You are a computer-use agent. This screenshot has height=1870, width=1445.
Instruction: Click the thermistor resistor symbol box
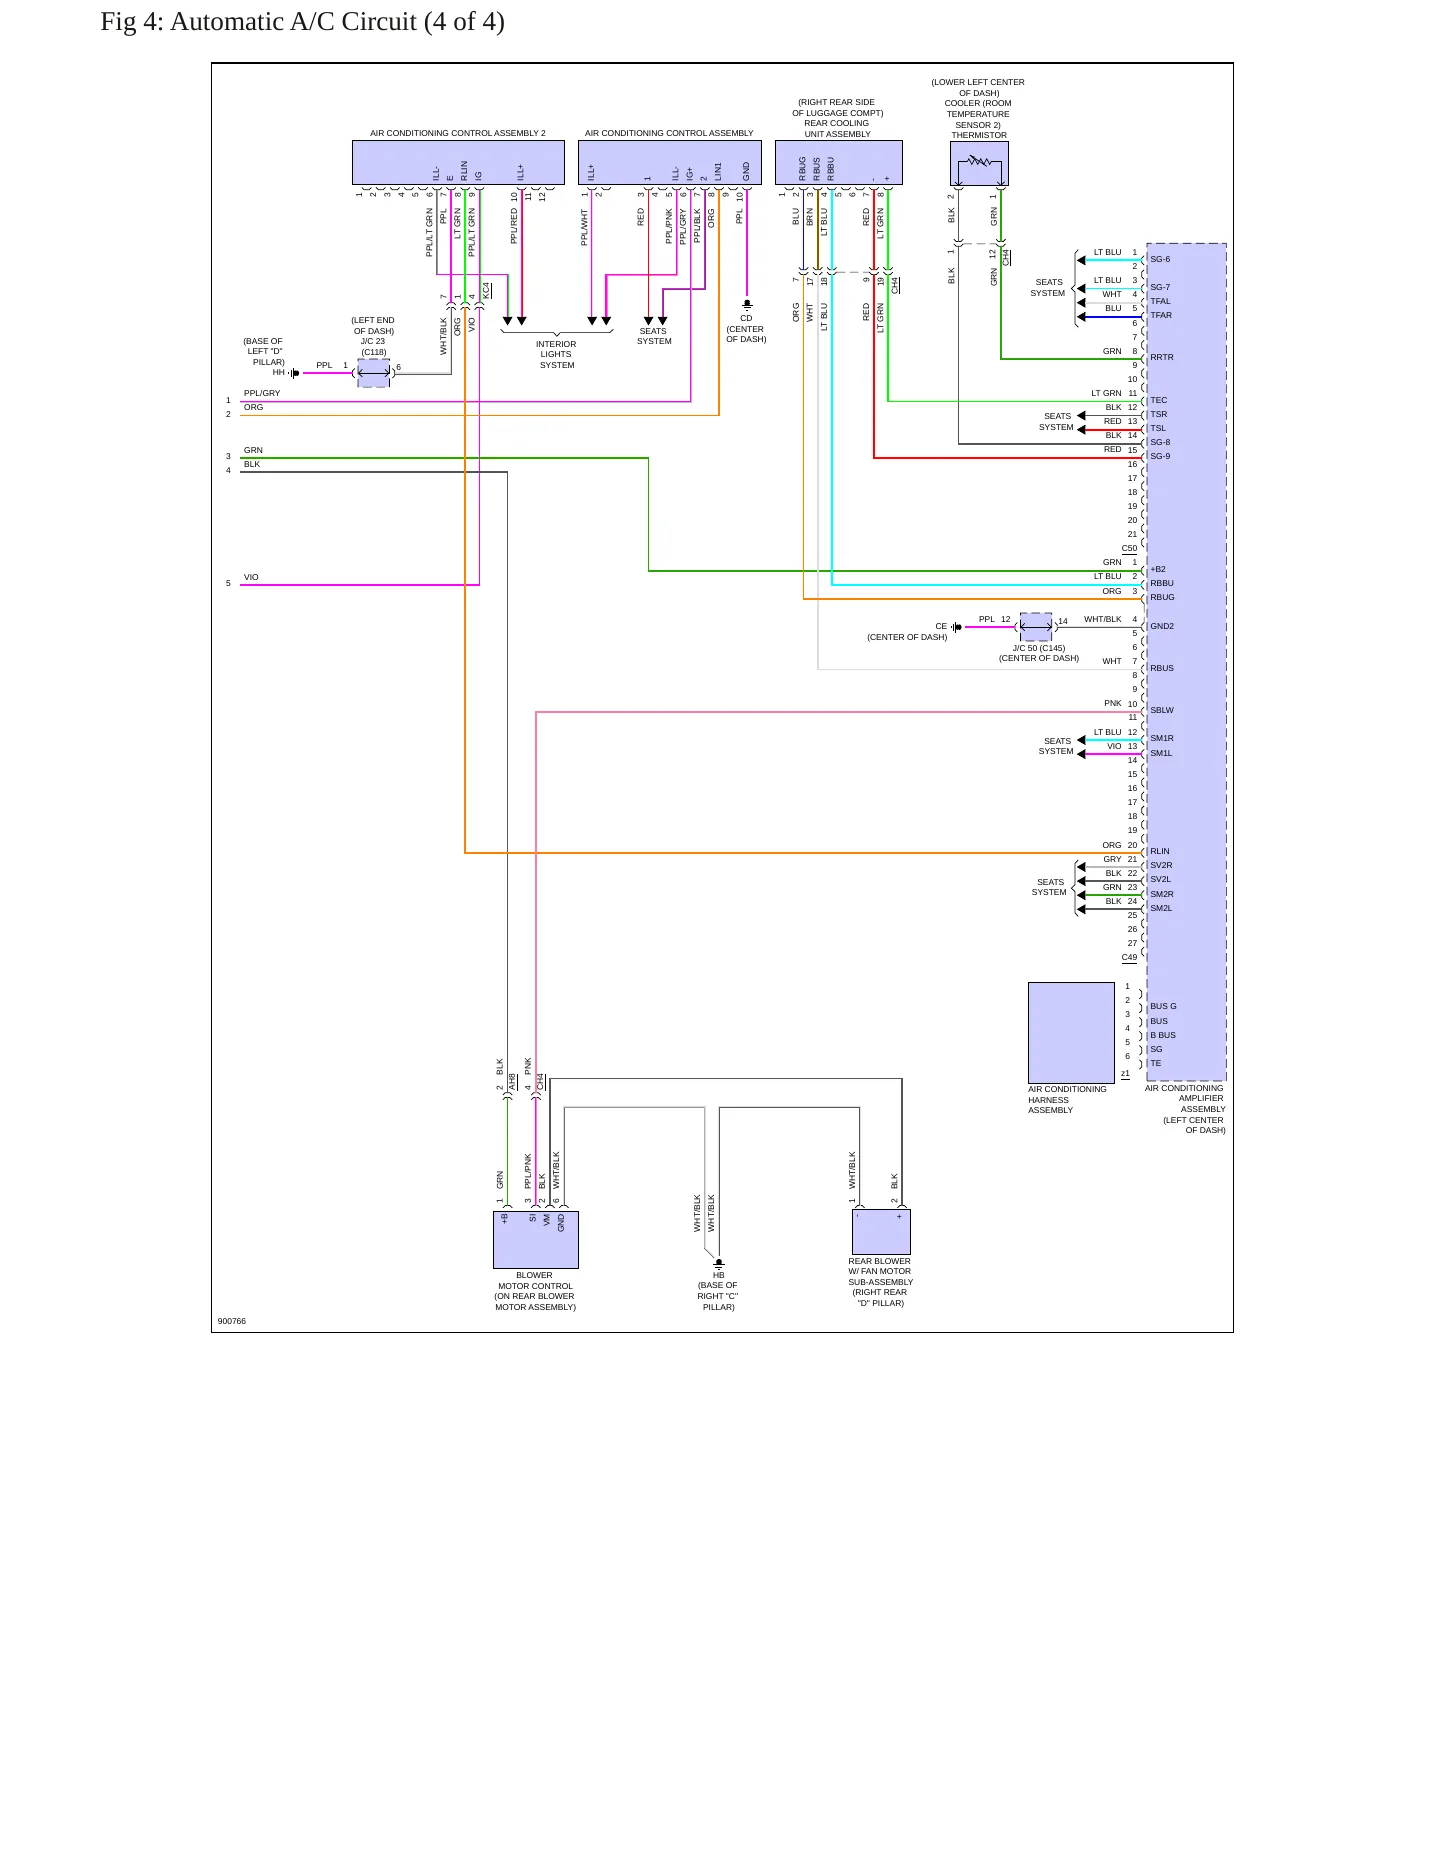click(979, 164)
